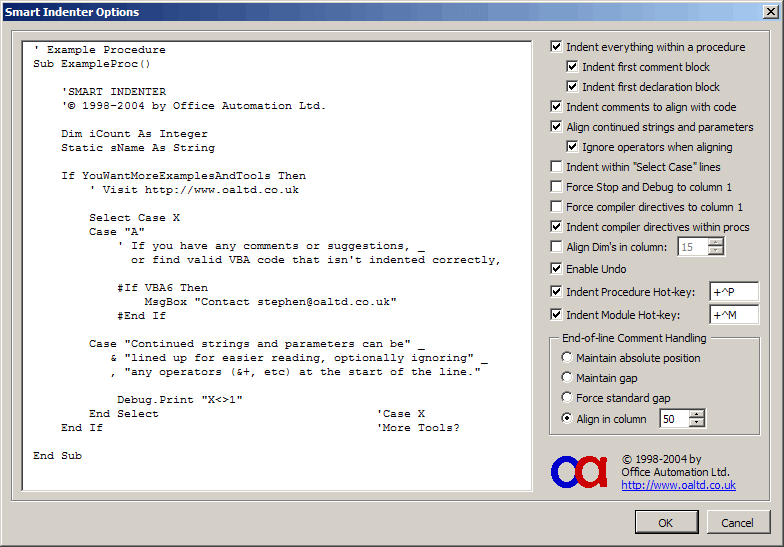Decrease Align Dim's column value

pos(716,250)
